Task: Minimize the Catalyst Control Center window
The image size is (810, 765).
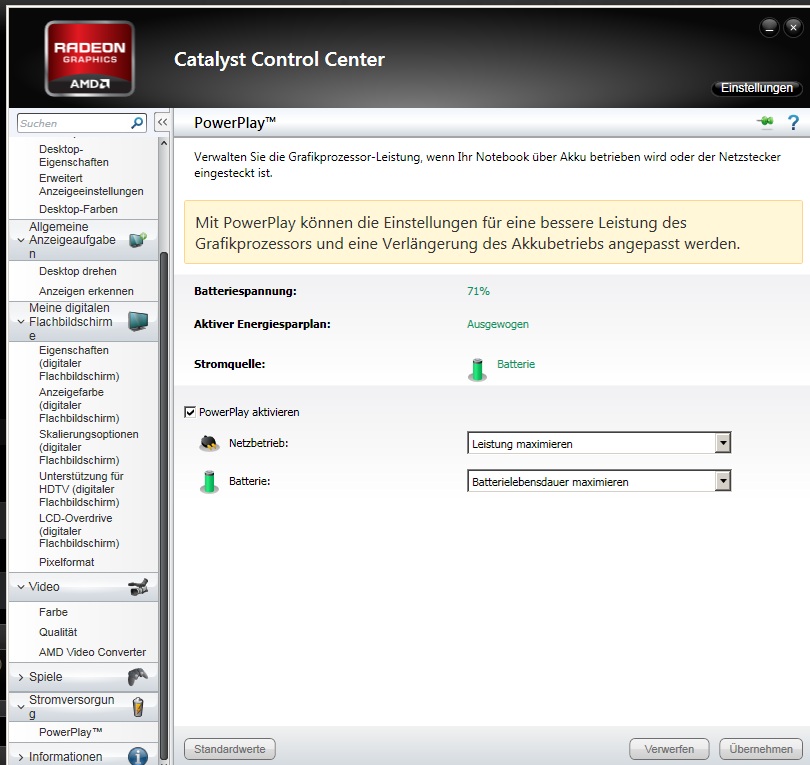Action: [x=769, y=27]
